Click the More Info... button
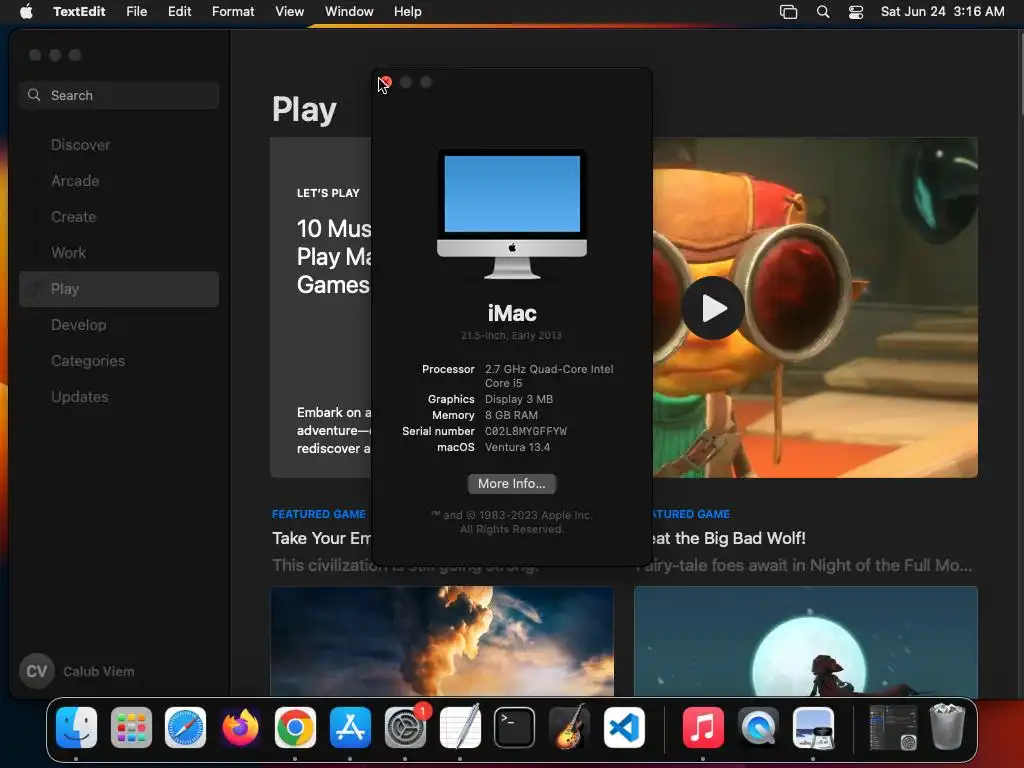Viewport: 1024px width, 768px height. [x=511, y=484]
